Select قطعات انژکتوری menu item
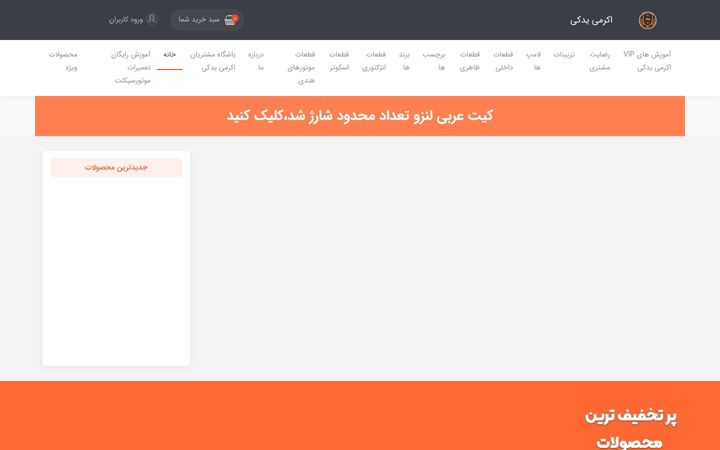Image resolution: width=720 pixels, height=450 pixels. tap(374, 61)
